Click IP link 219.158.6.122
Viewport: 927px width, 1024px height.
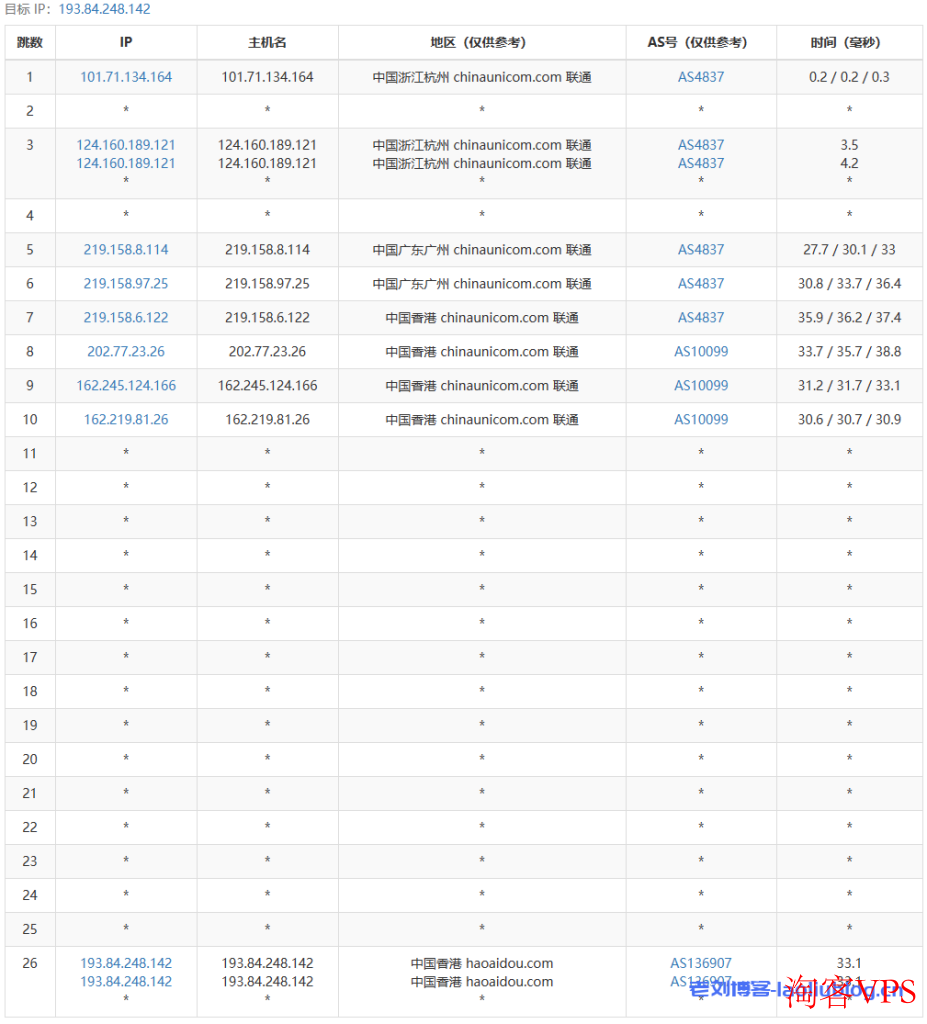click(x=126, y=317)
